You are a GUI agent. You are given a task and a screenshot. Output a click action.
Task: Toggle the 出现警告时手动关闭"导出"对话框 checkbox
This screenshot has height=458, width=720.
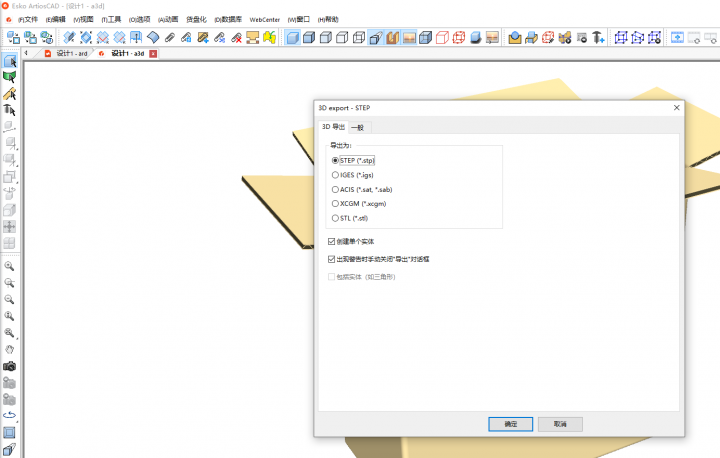(x=332, y=258)
